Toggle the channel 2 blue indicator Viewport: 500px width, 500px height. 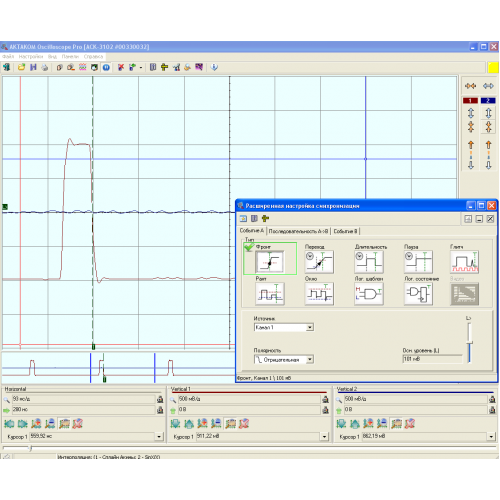click(x=488, y=100)
